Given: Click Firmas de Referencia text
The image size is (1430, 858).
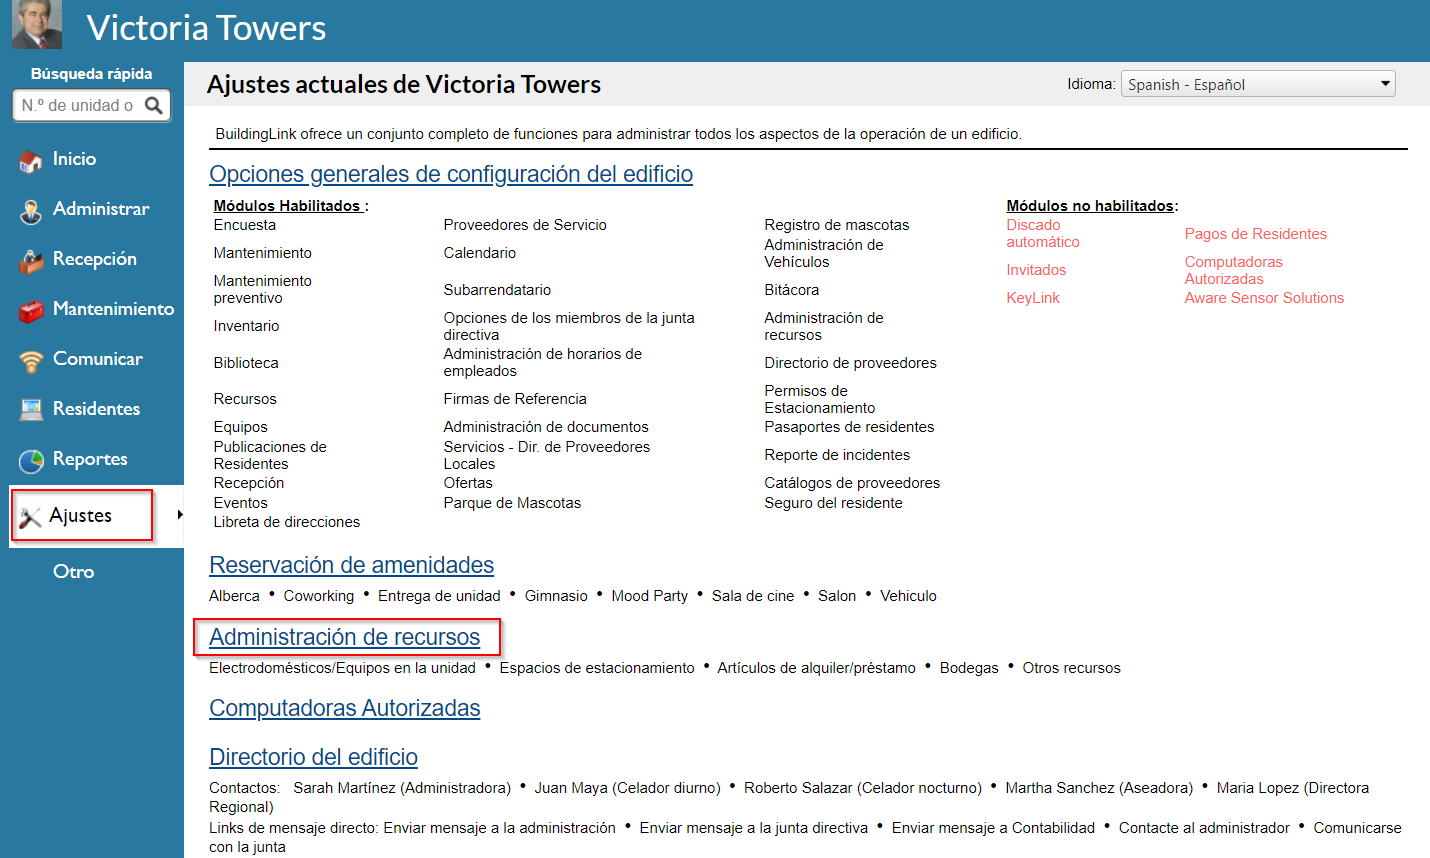Looking at the screenshot, I should point(515,399).
